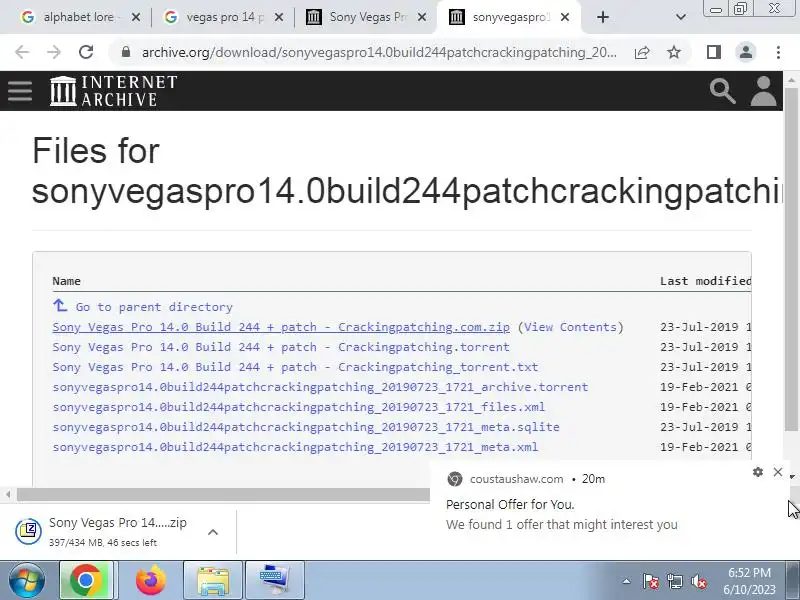Dismiss the coustaushaw.com notification
Screen dimensions: 800x600
click(x=778, y=472)
